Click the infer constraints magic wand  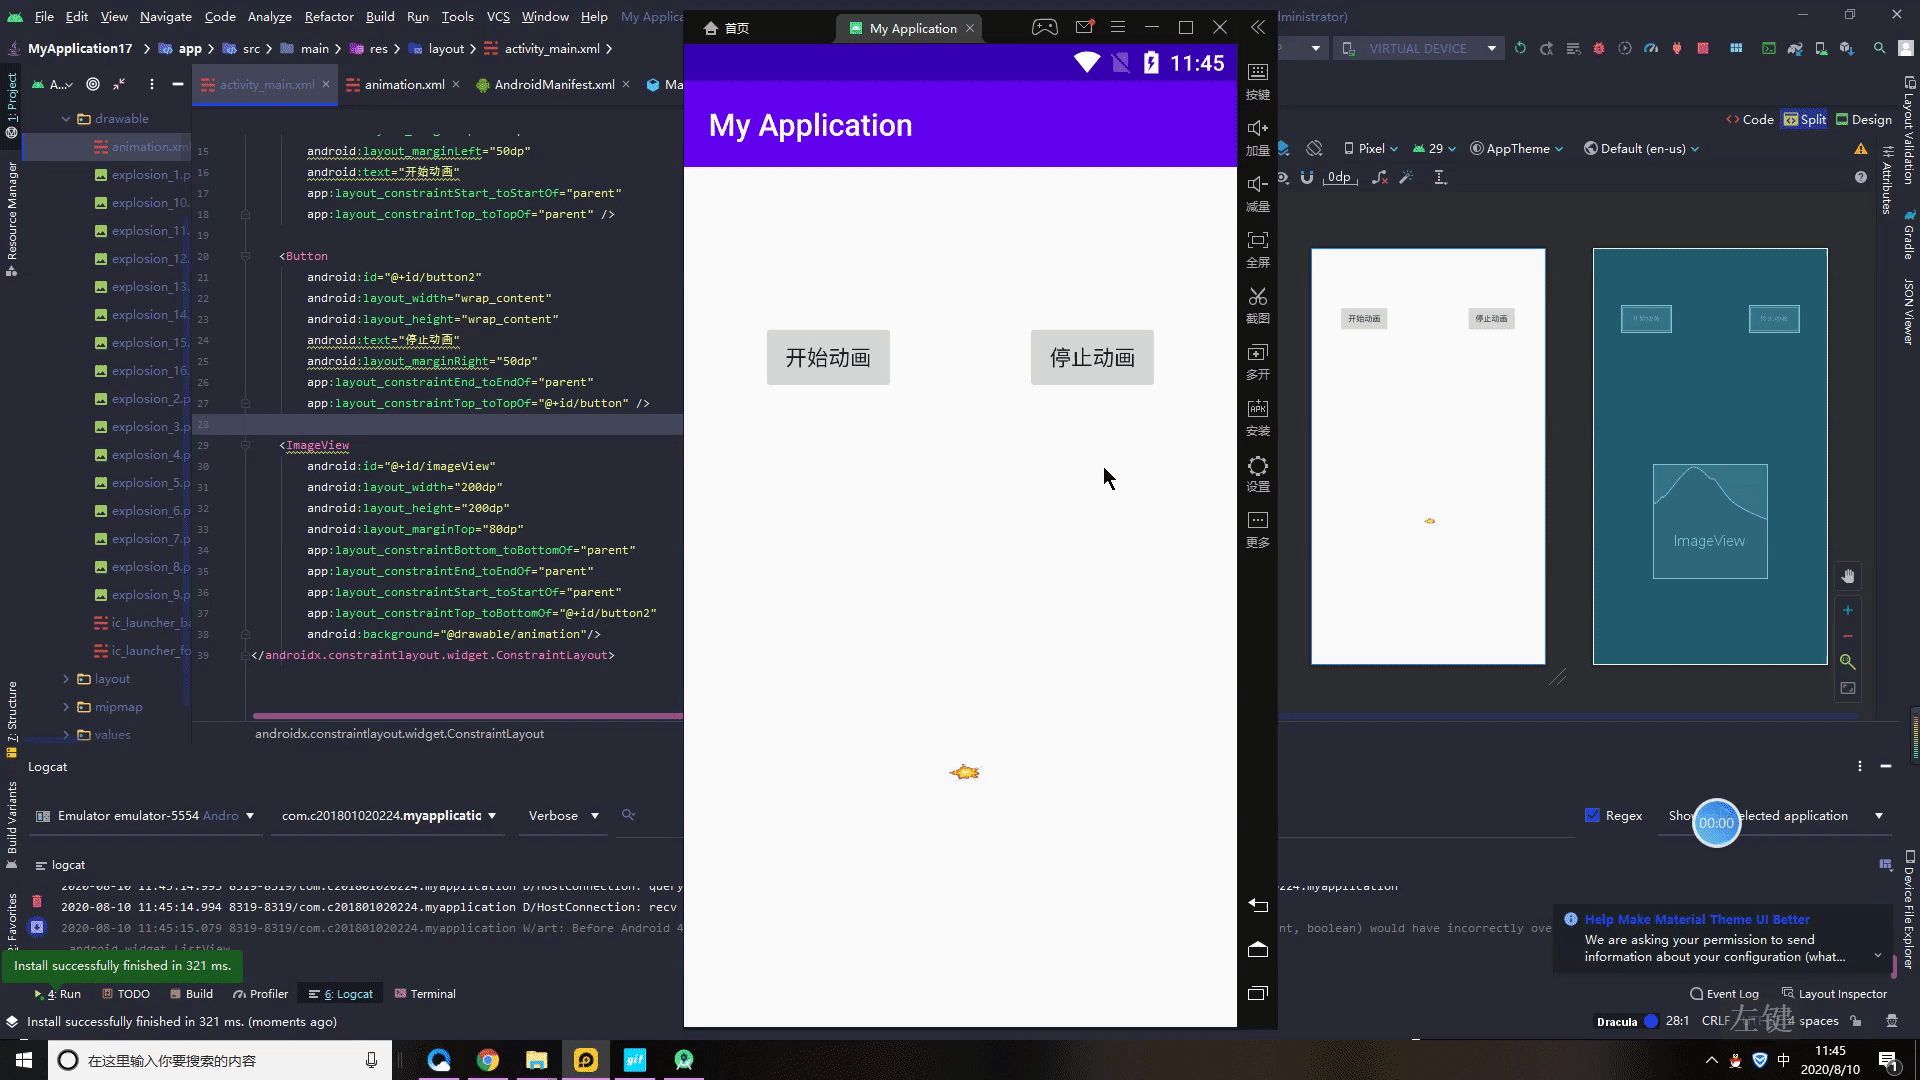point(1406,178)
